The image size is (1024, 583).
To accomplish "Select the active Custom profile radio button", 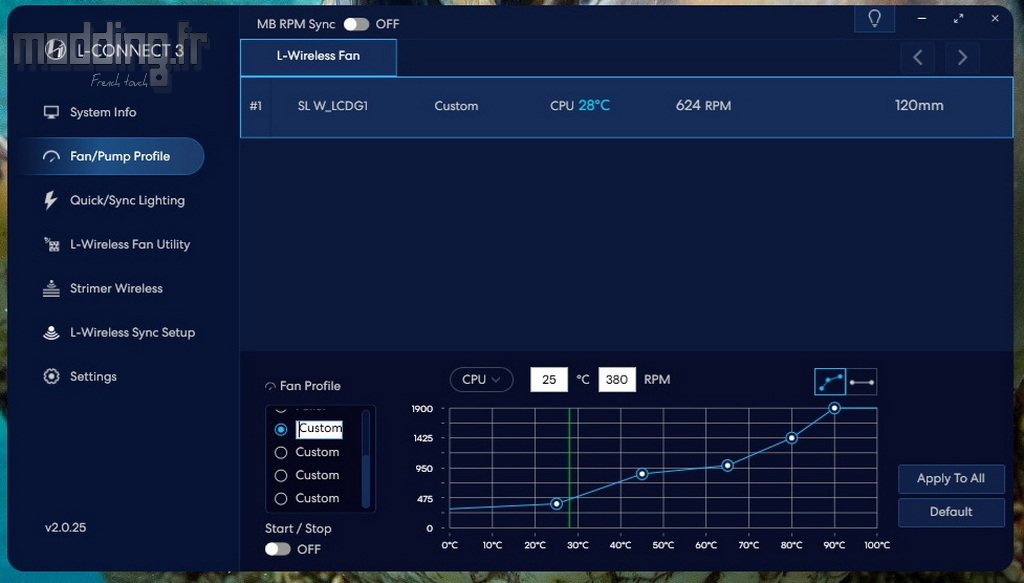I will 281,429.
